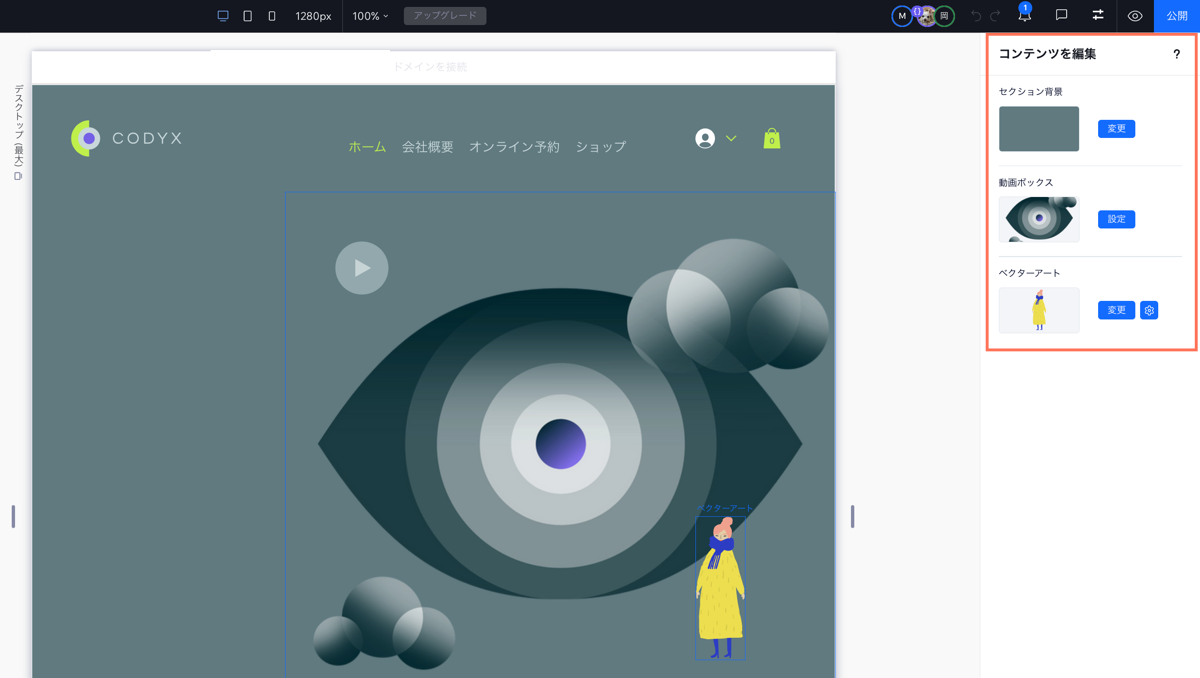
Task: Switch to the desktop viewport icon
Action: (x=223, y=16)
